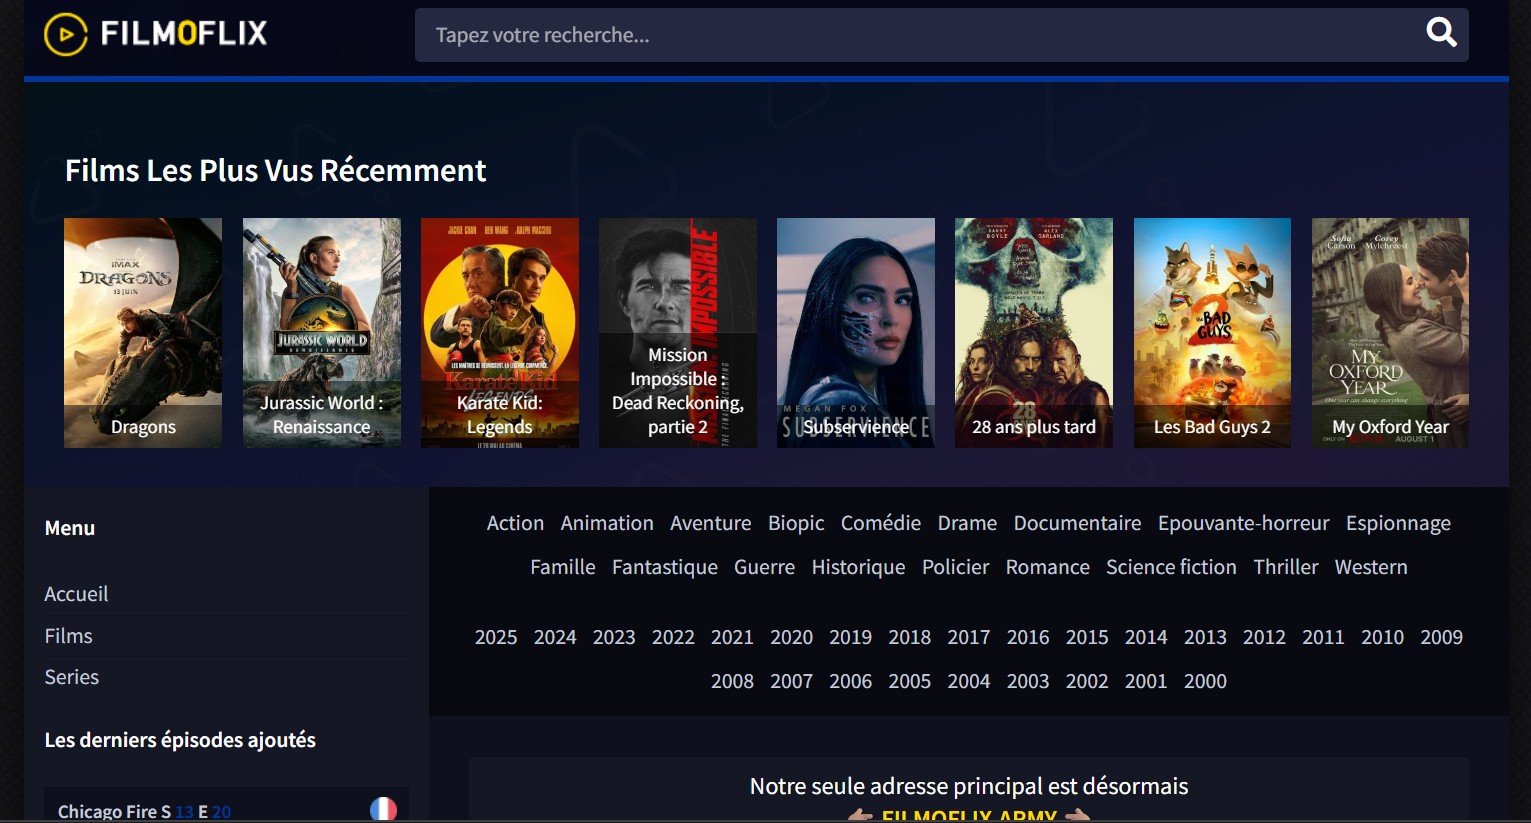Select the year 2005
This screenshot has height=823, width=1531.
pos(909,681)
